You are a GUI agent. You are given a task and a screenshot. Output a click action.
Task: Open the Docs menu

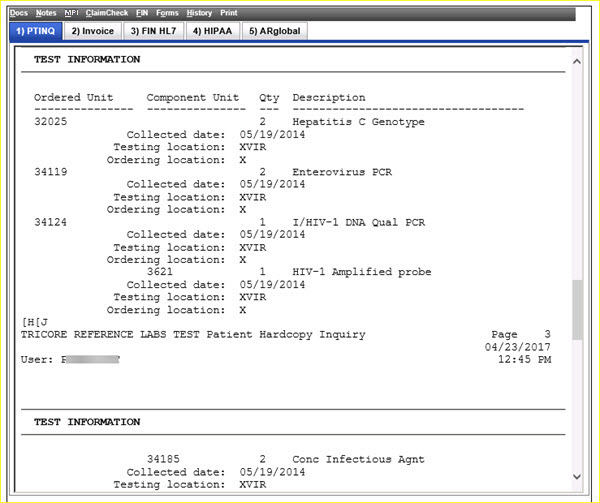click(x=19, y=13)
